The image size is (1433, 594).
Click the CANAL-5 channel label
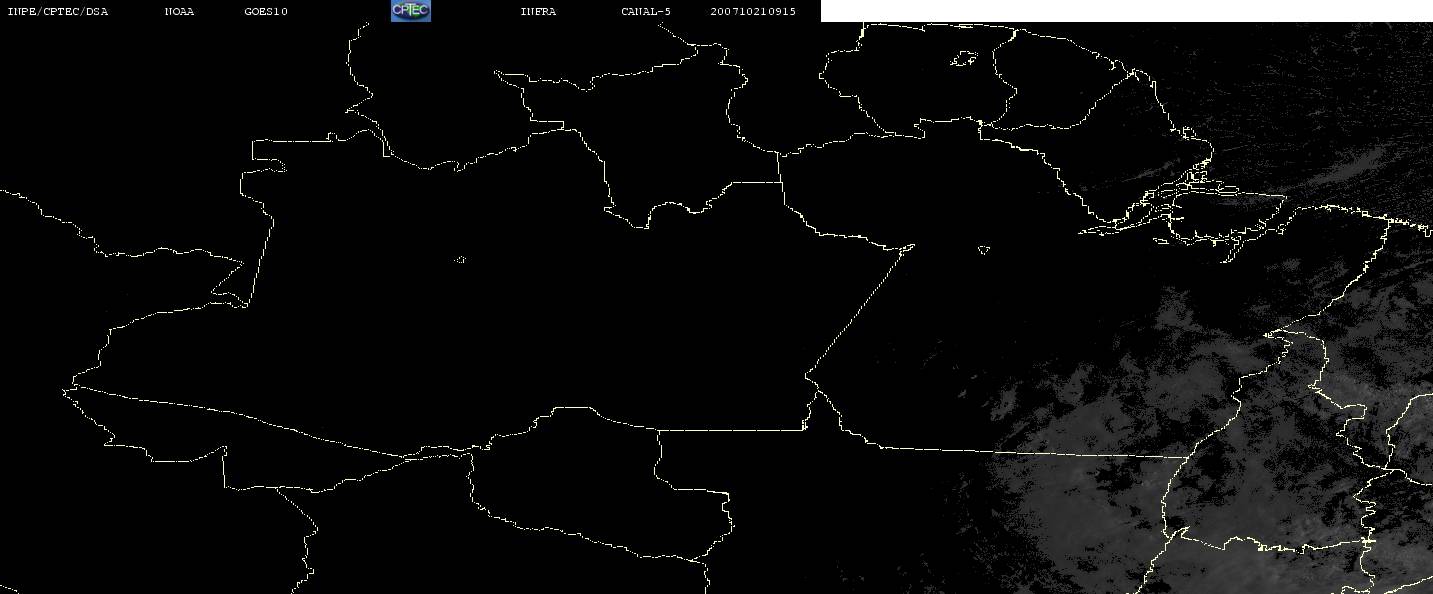point(646,12)
